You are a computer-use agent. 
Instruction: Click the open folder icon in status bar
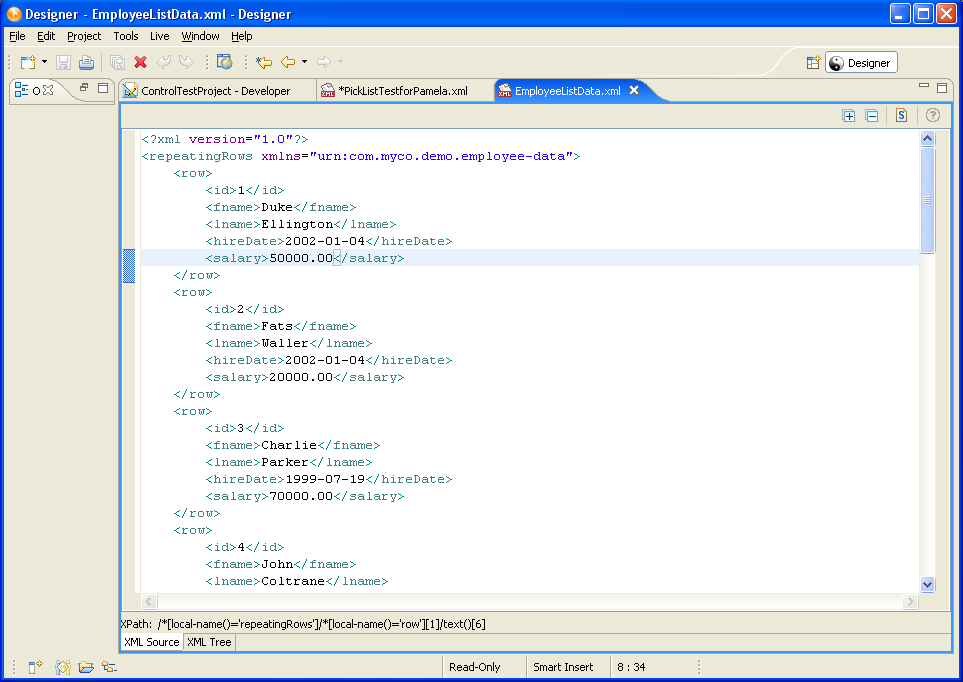coord(86,667)
